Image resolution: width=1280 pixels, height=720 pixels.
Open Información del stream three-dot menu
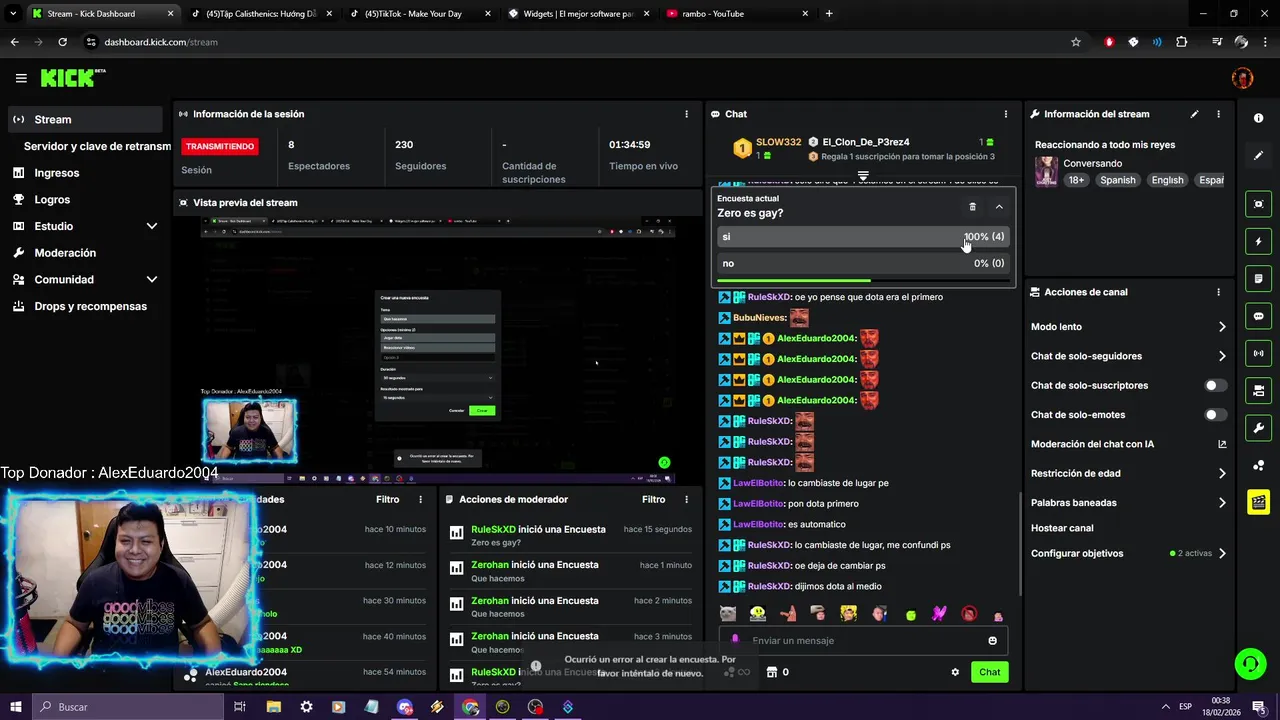tap(1218, 114)
